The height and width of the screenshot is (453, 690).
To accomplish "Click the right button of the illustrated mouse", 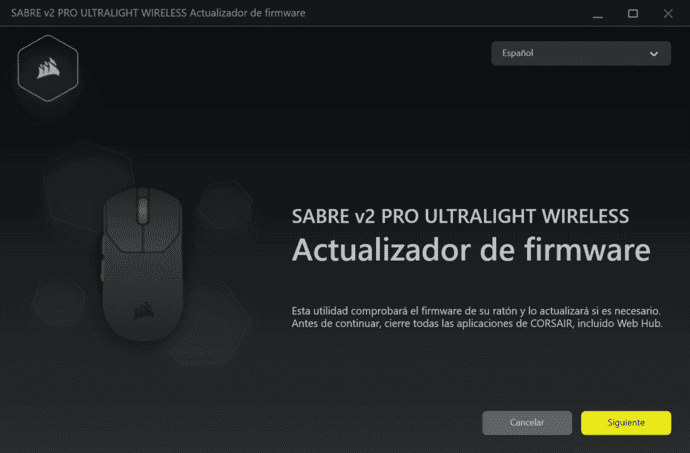I will click(x=162, y=222).
